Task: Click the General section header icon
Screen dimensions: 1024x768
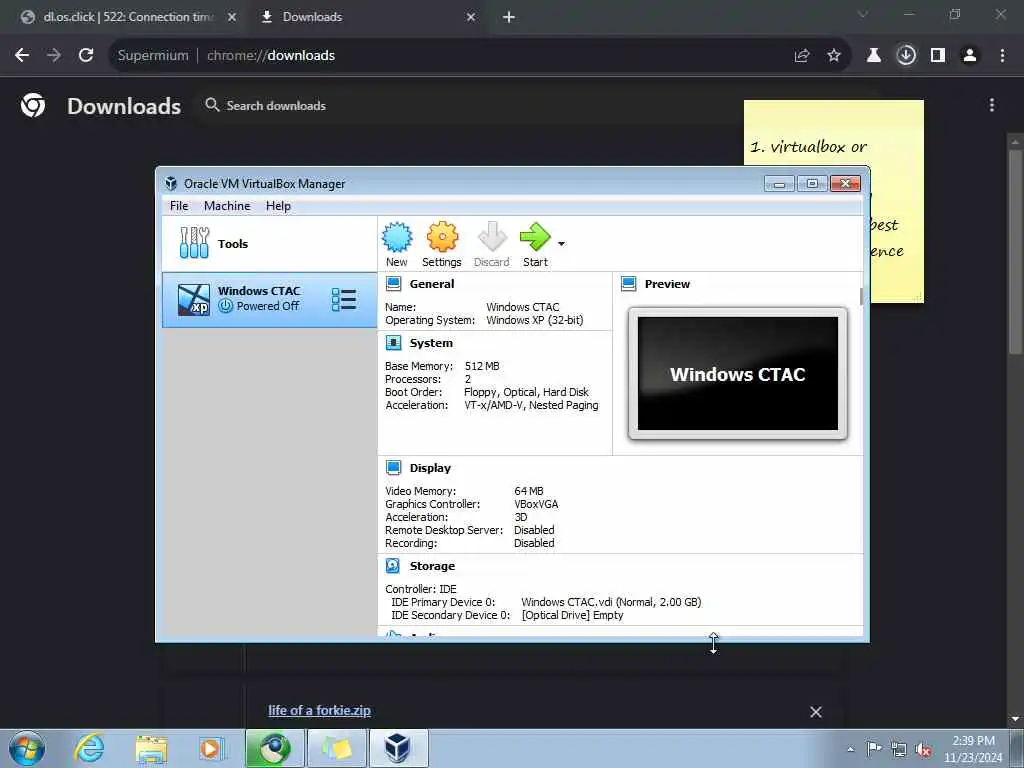Action: pyautogui.click(x=393, y=283)
